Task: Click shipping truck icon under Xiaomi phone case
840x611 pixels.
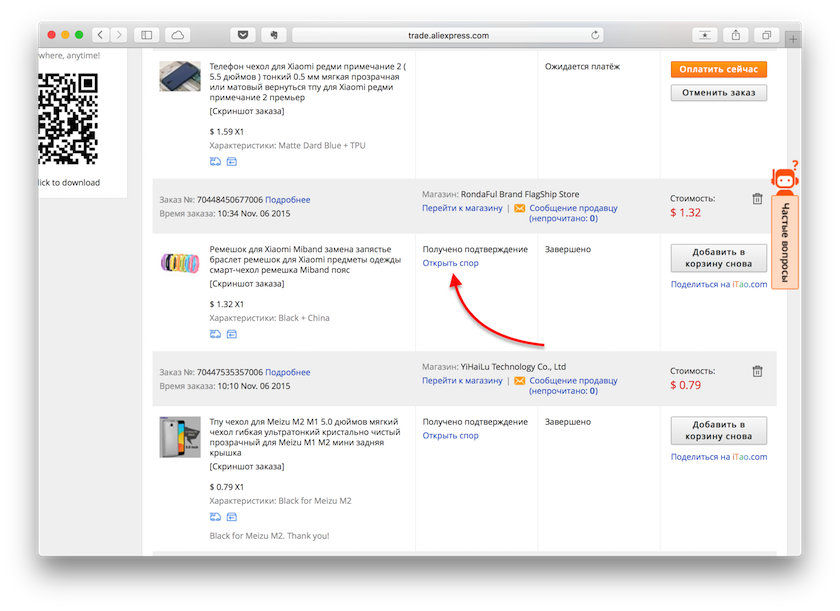Action: click(215, 161)
